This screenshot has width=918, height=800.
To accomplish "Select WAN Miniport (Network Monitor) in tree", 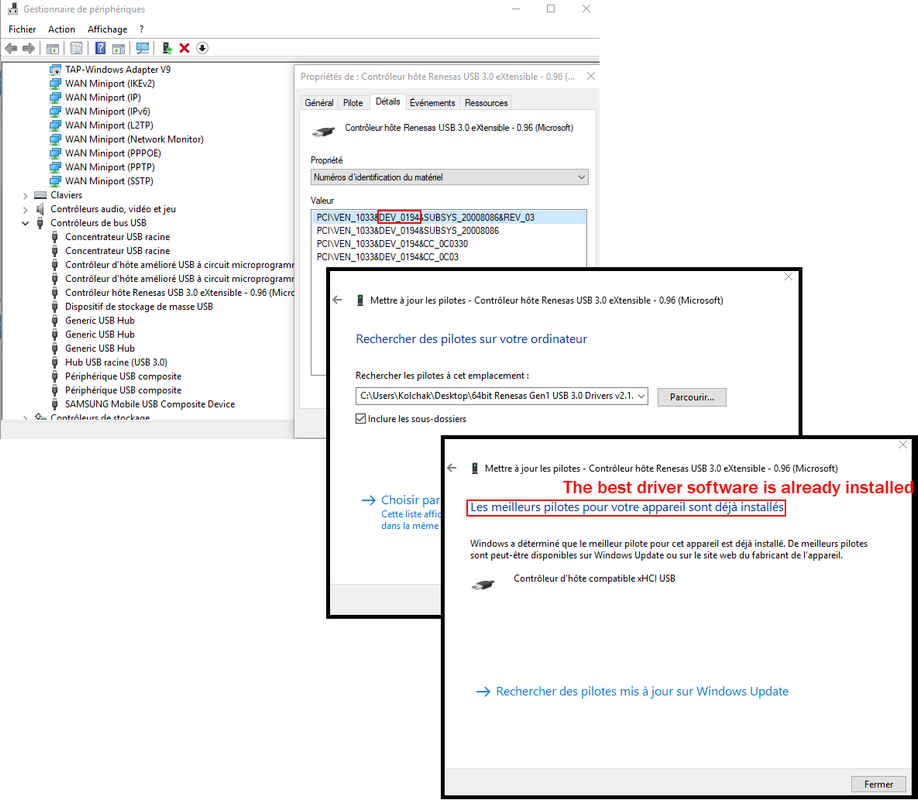I will [x=134, y=139].
